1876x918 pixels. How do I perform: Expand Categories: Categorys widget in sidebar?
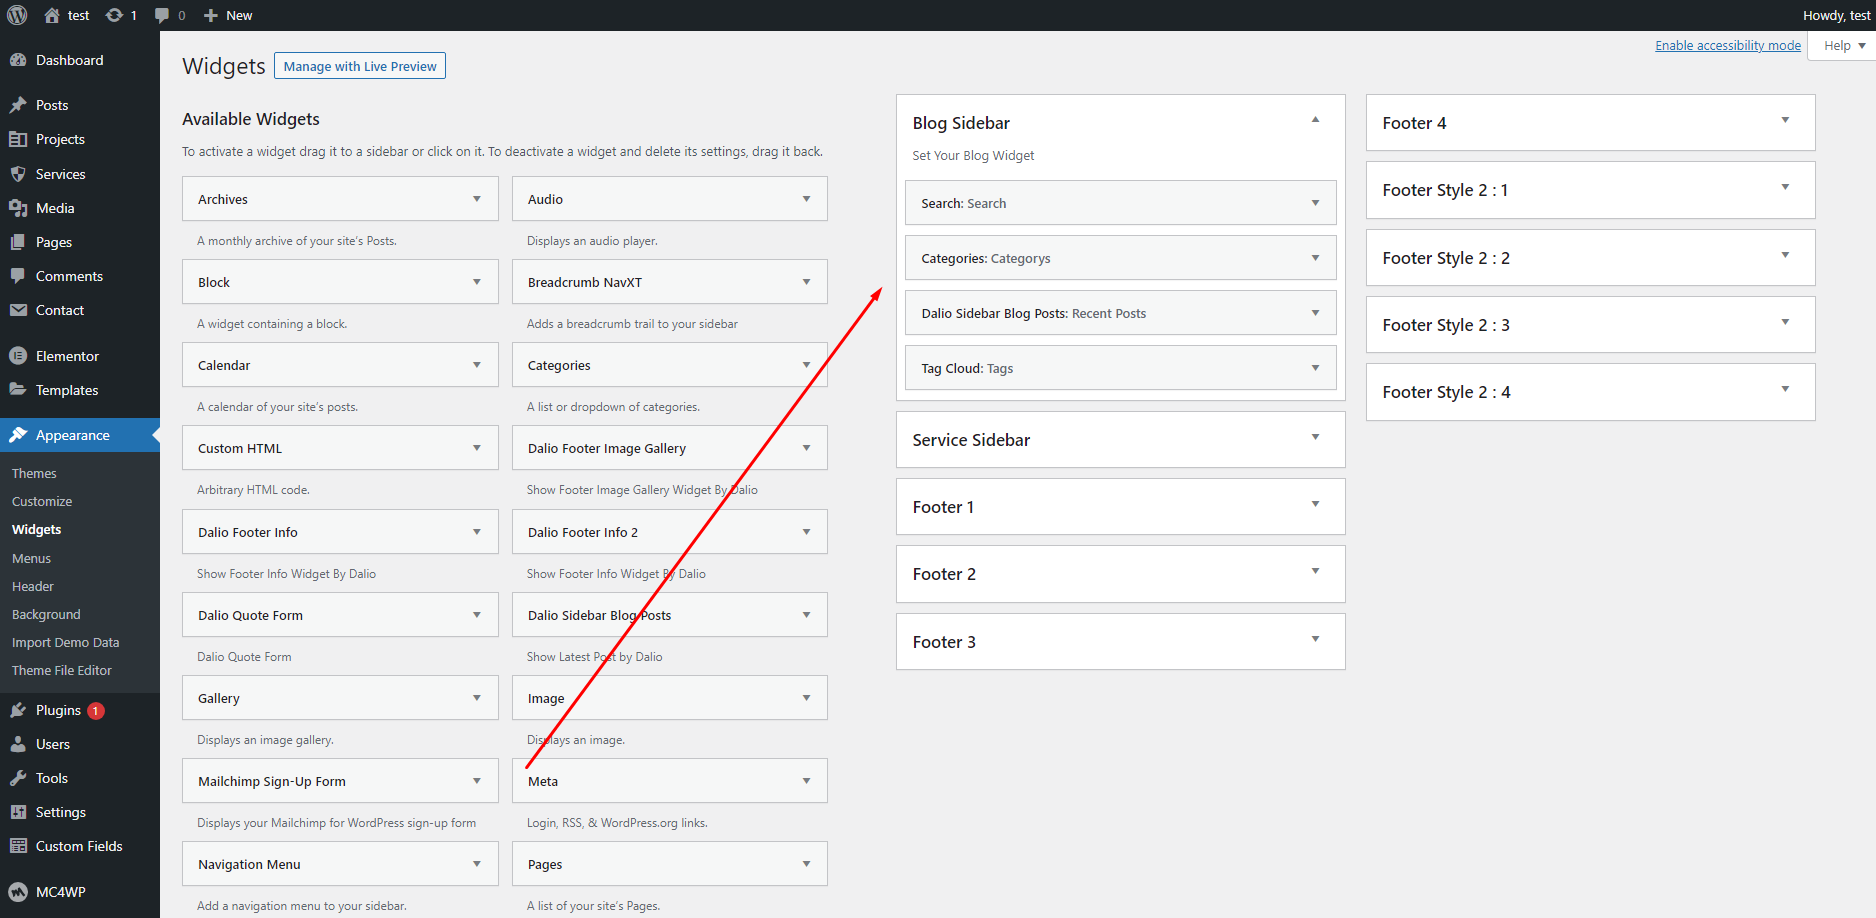point(1316,258)
